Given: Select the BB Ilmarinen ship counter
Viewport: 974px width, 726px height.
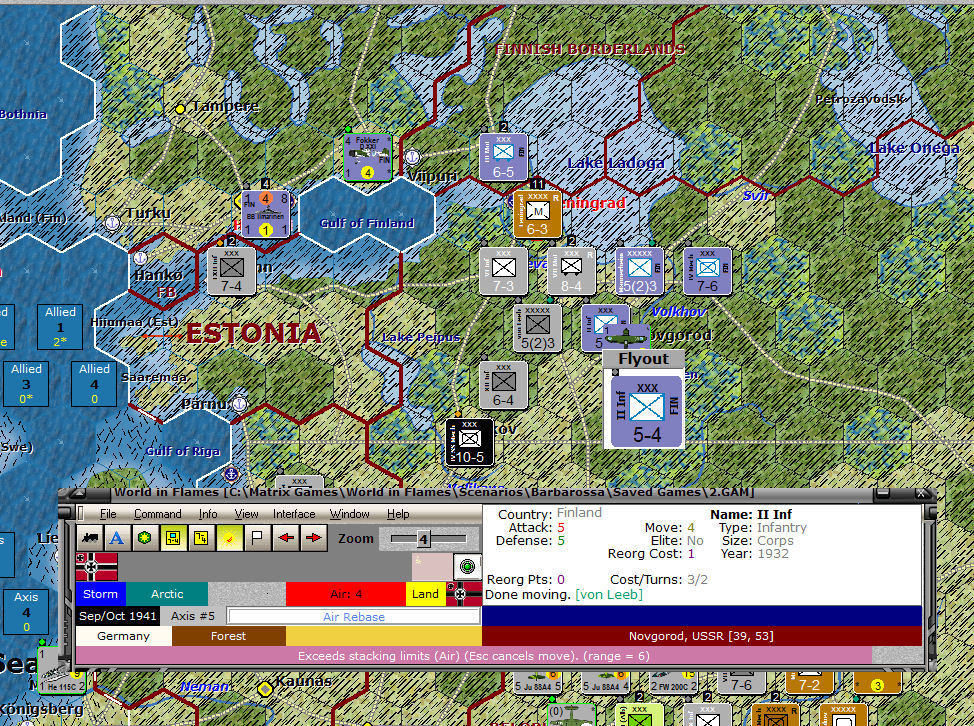Looking at the screenshot, I should pyautogui.click(x=266, y=214).
